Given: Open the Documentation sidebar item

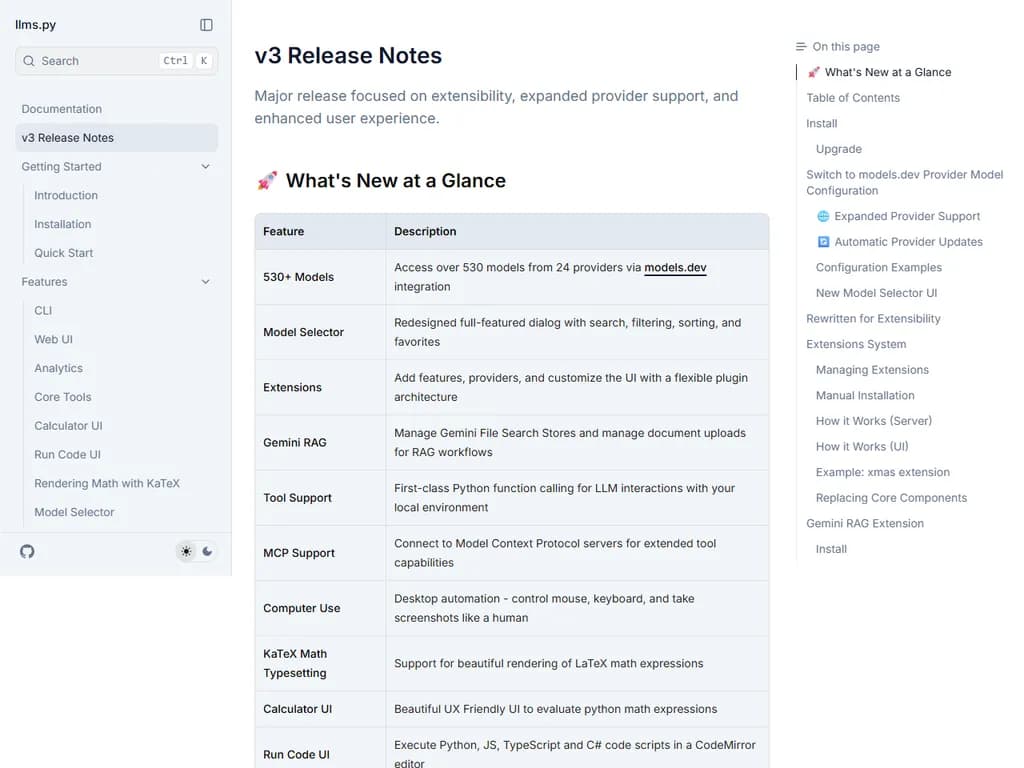Looking at the screenshot, I should click(x=62, y=109).
